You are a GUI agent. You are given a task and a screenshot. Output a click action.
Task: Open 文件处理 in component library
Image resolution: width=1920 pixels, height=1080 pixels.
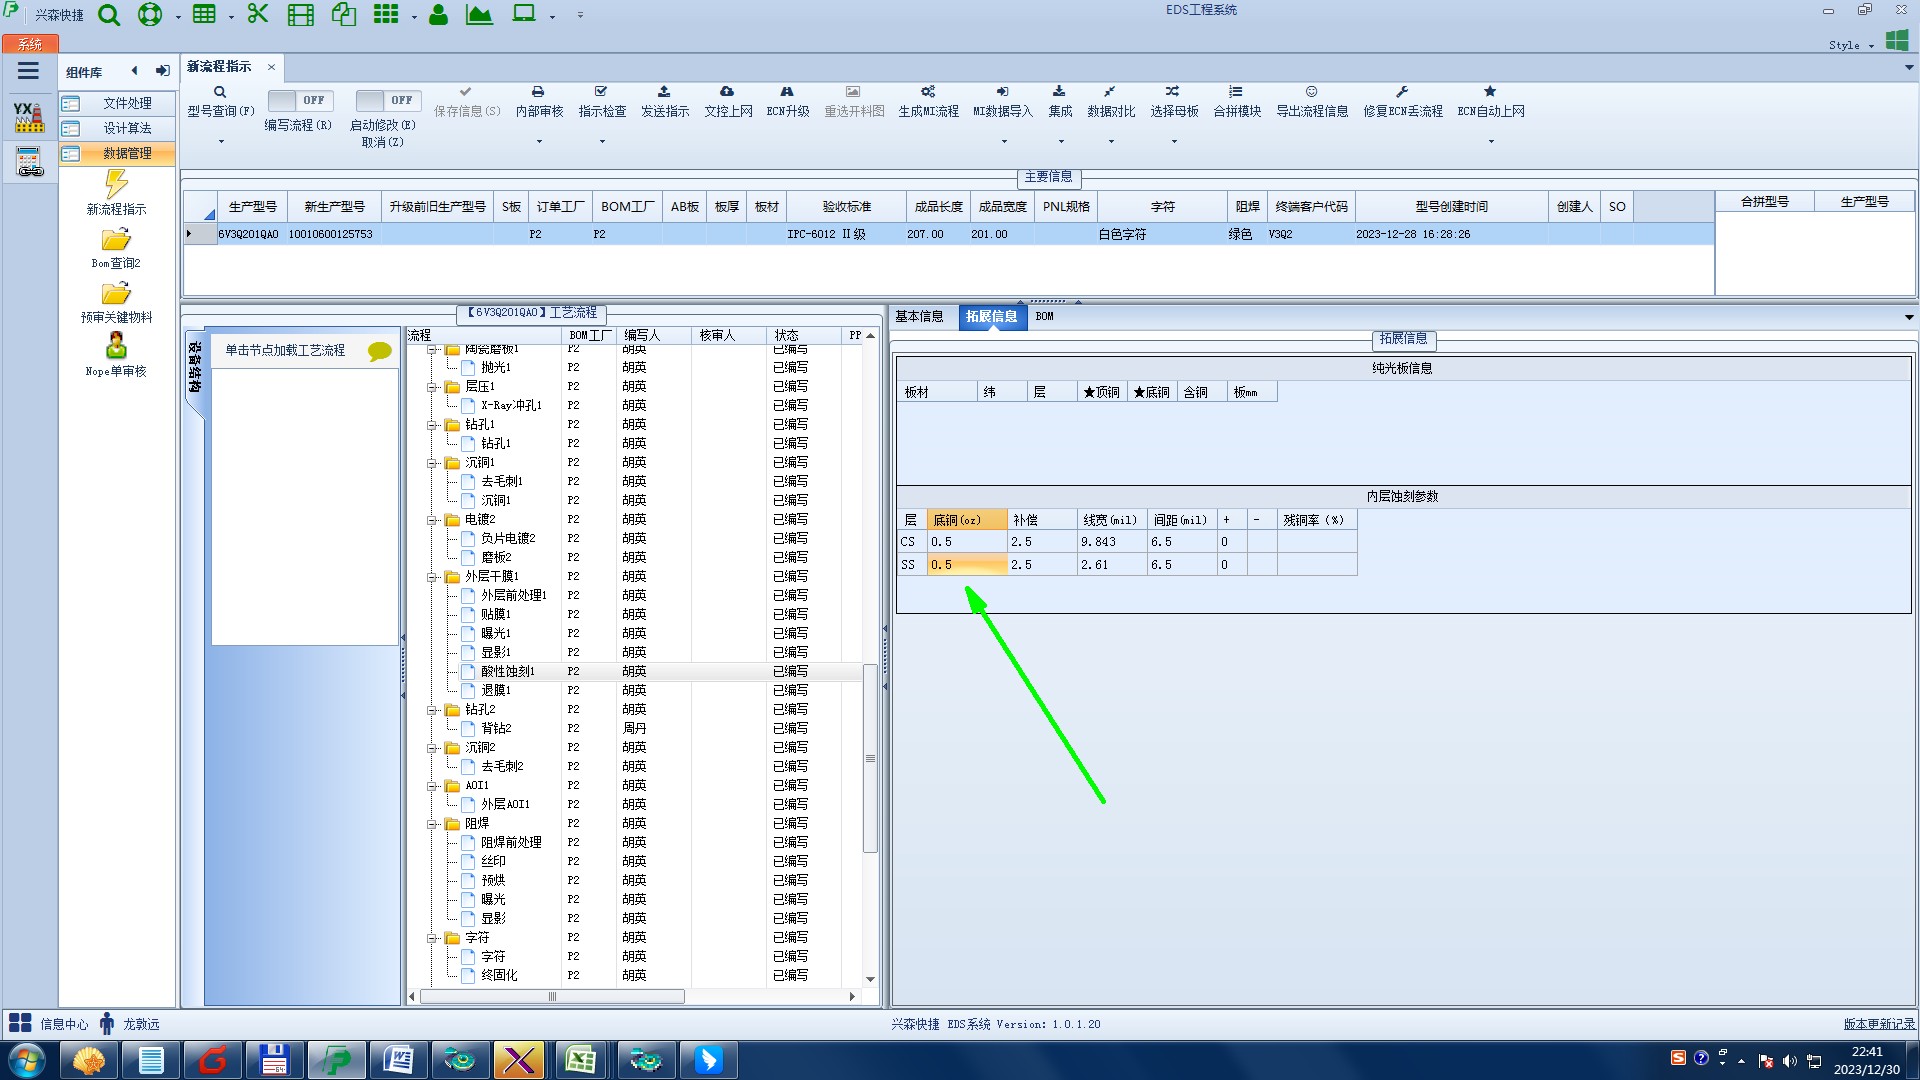(x=117, y=103)
